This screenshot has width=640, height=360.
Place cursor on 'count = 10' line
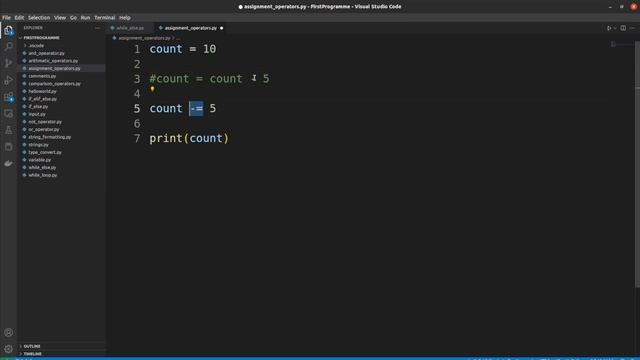tap(183, 49)
